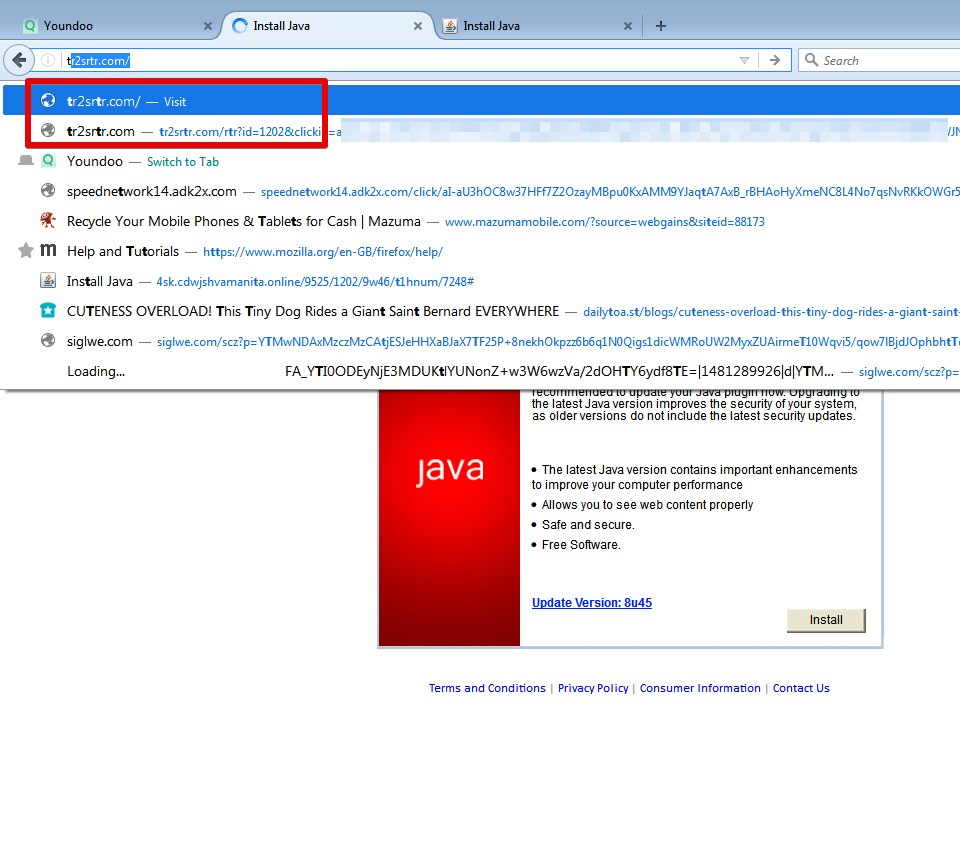The width and height of the screenshot is (960, 842).
Task: Close the last Install Java tab
Action: 628,26
